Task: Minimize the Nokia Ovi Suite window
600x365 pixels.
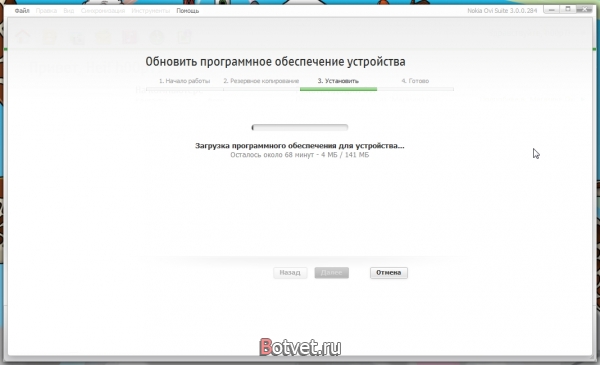Action: (x=552, y=10)
